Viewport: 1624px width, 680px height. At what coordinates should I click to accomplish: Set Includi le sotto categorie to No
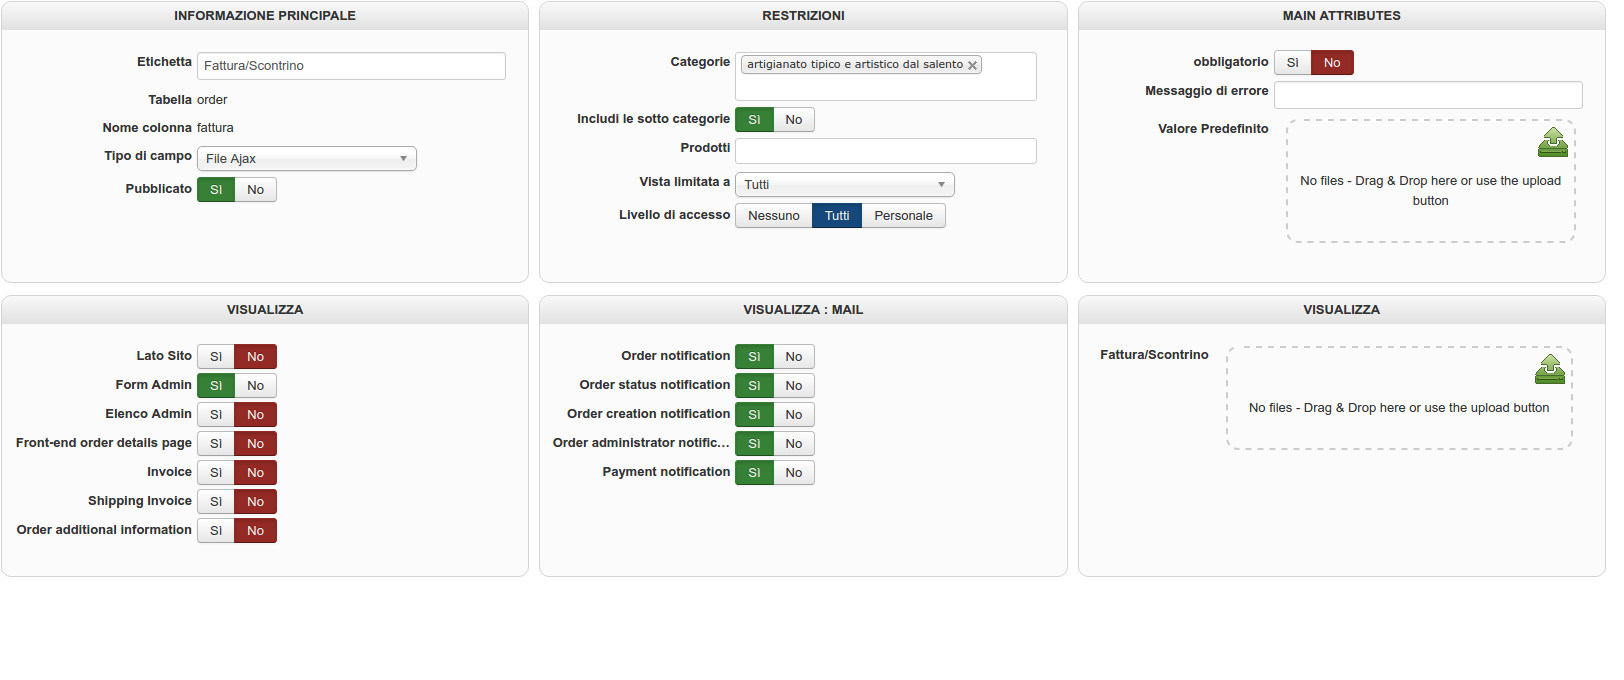tap(794, 120)
